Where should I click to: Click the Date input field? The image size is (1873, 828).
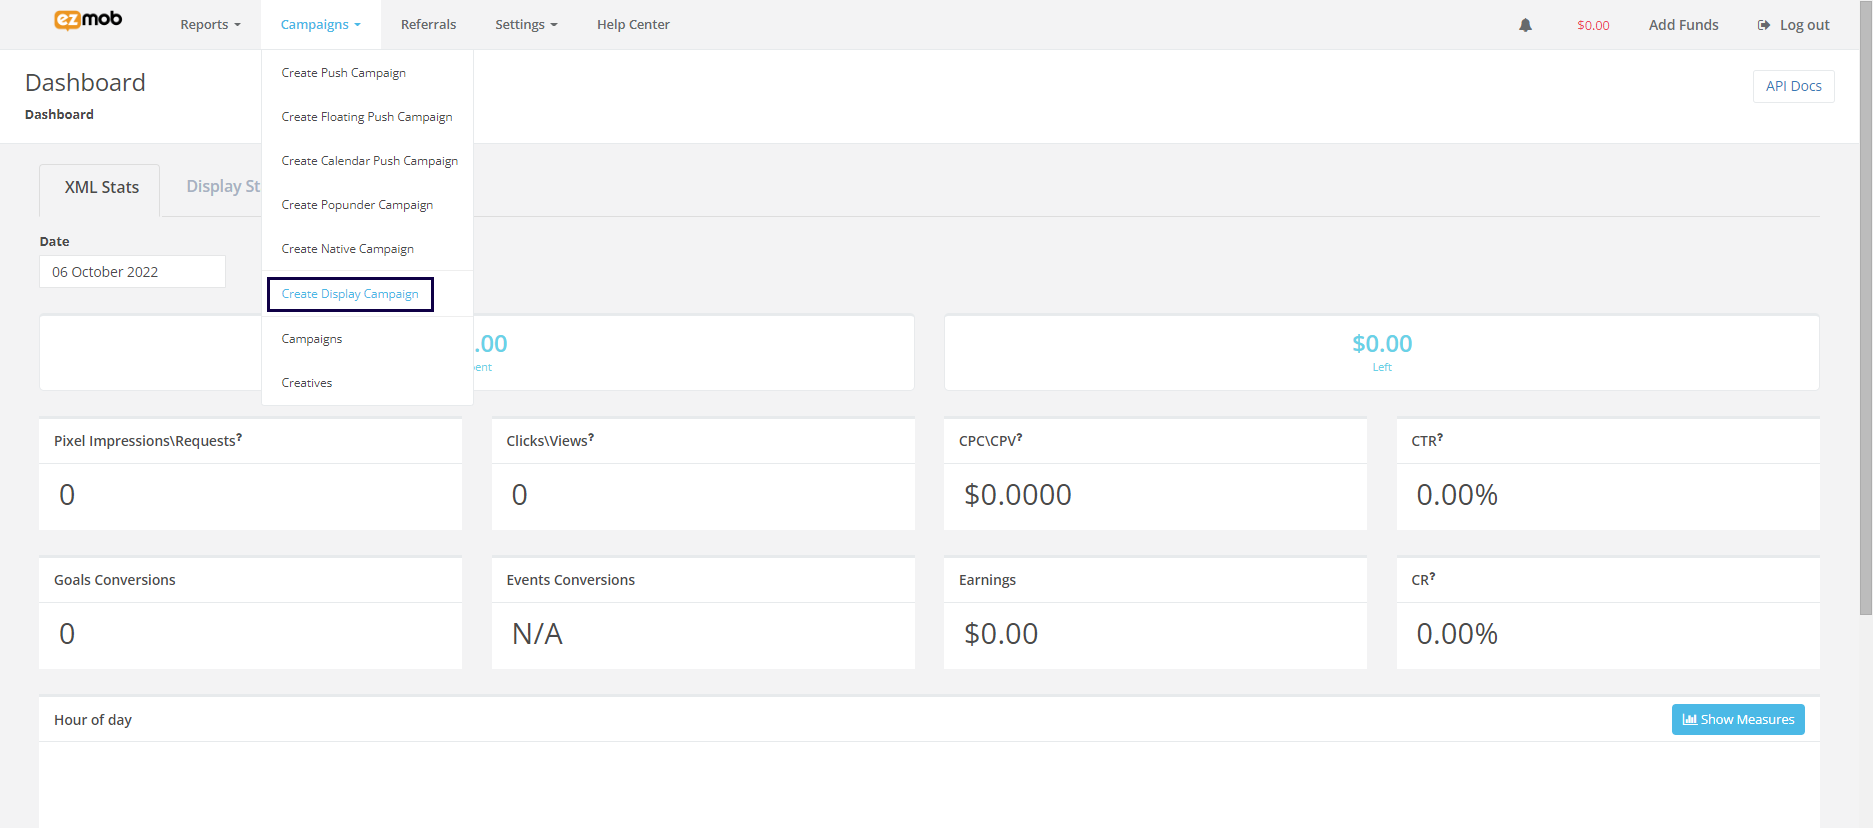pos(132,272)
